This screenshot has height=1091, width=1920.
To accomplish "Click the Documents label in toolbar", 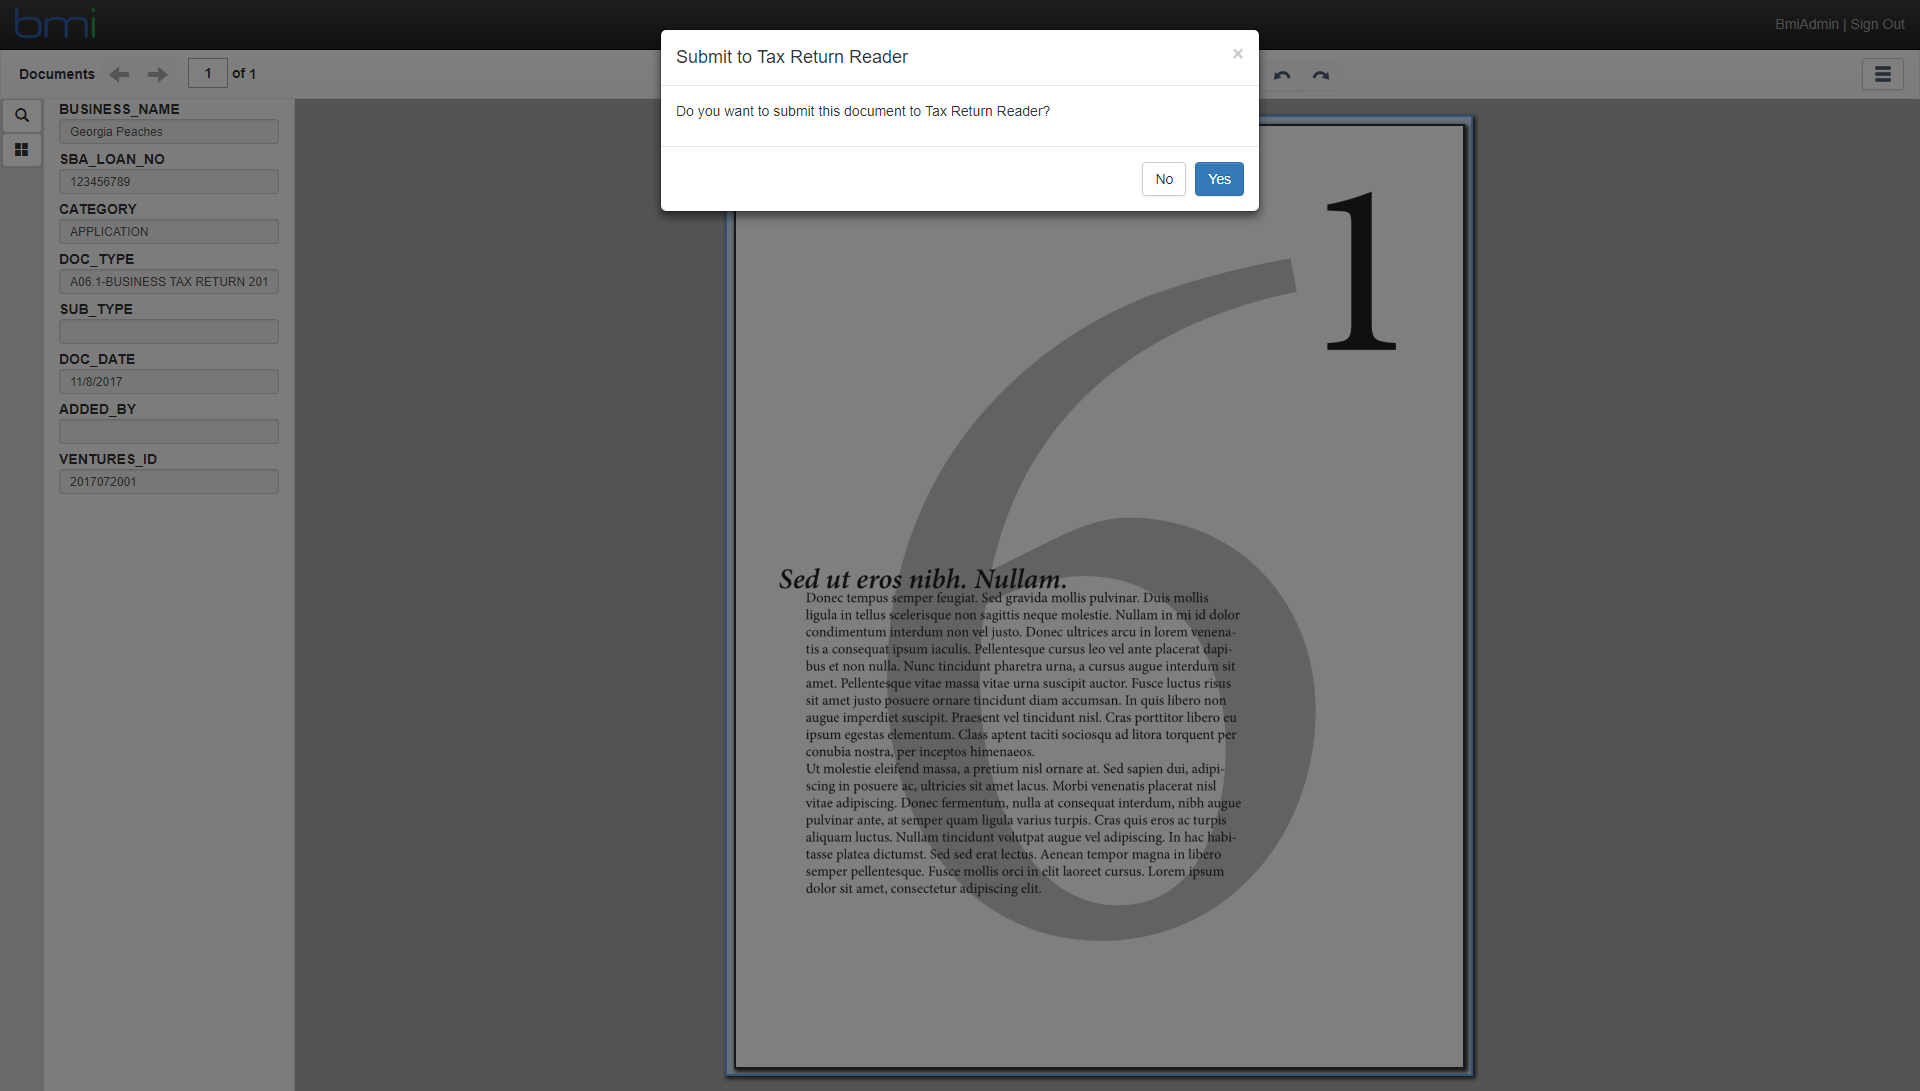I will (x=57, y=74).
